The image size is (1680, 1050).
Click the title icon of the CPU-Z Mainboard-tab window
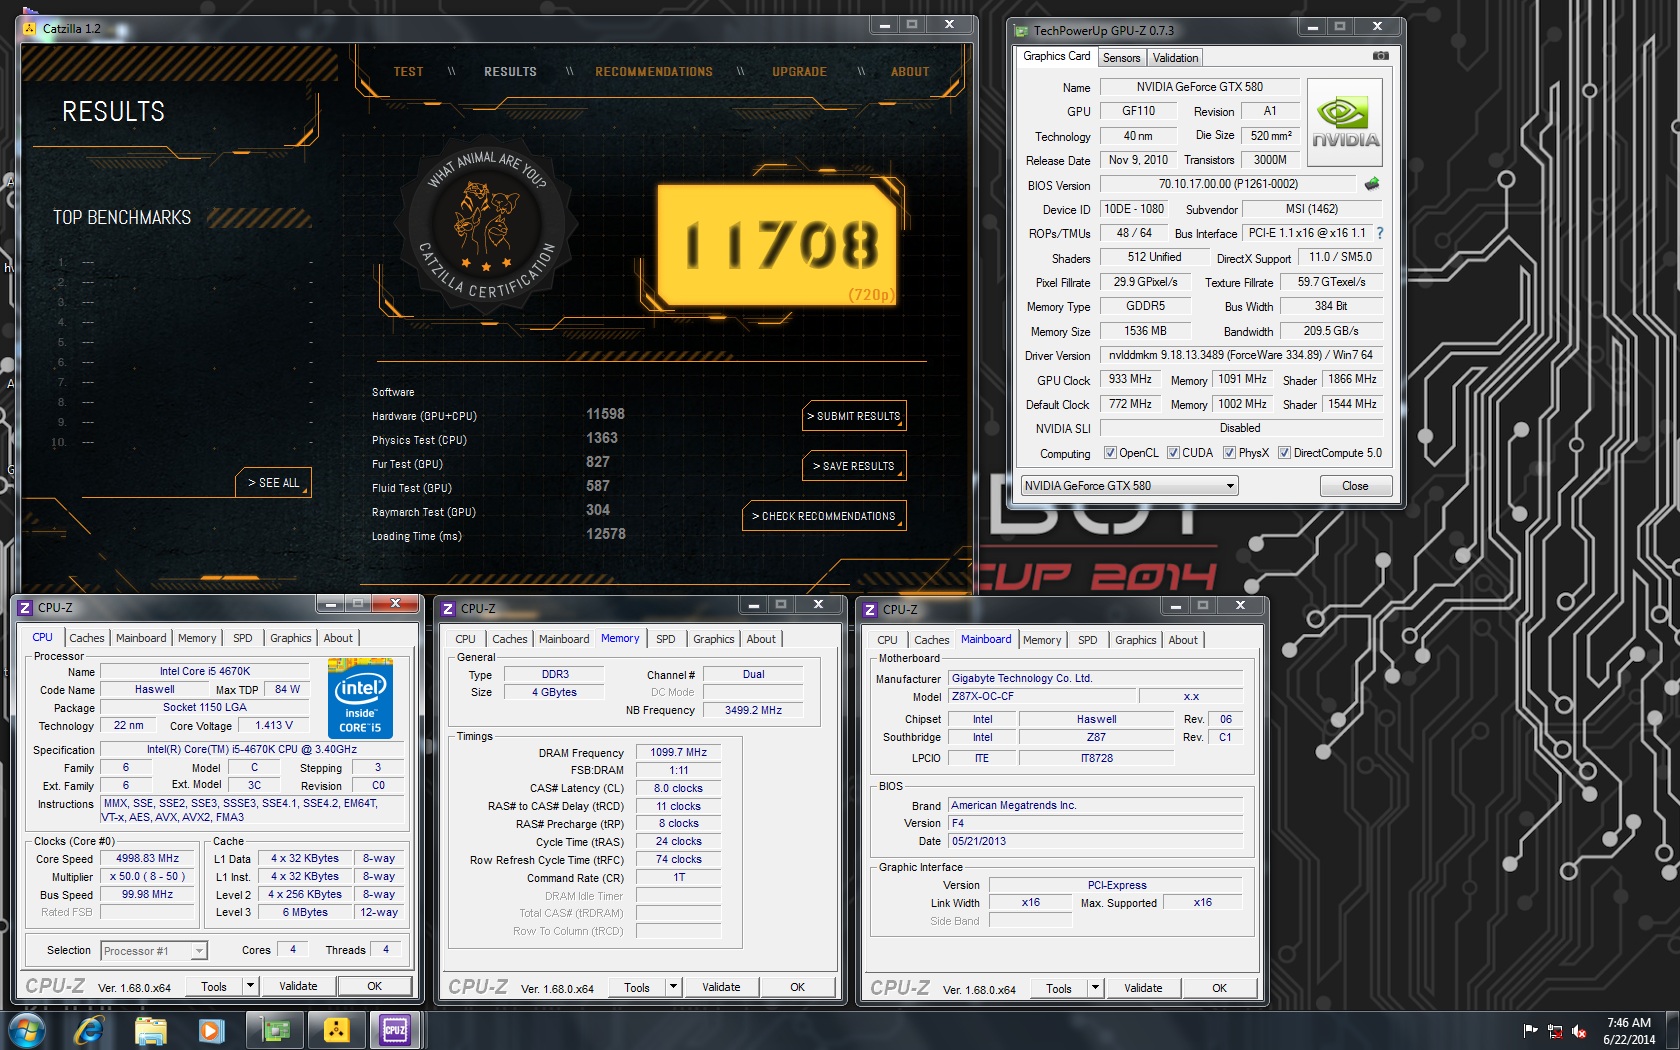coord(870,609)
